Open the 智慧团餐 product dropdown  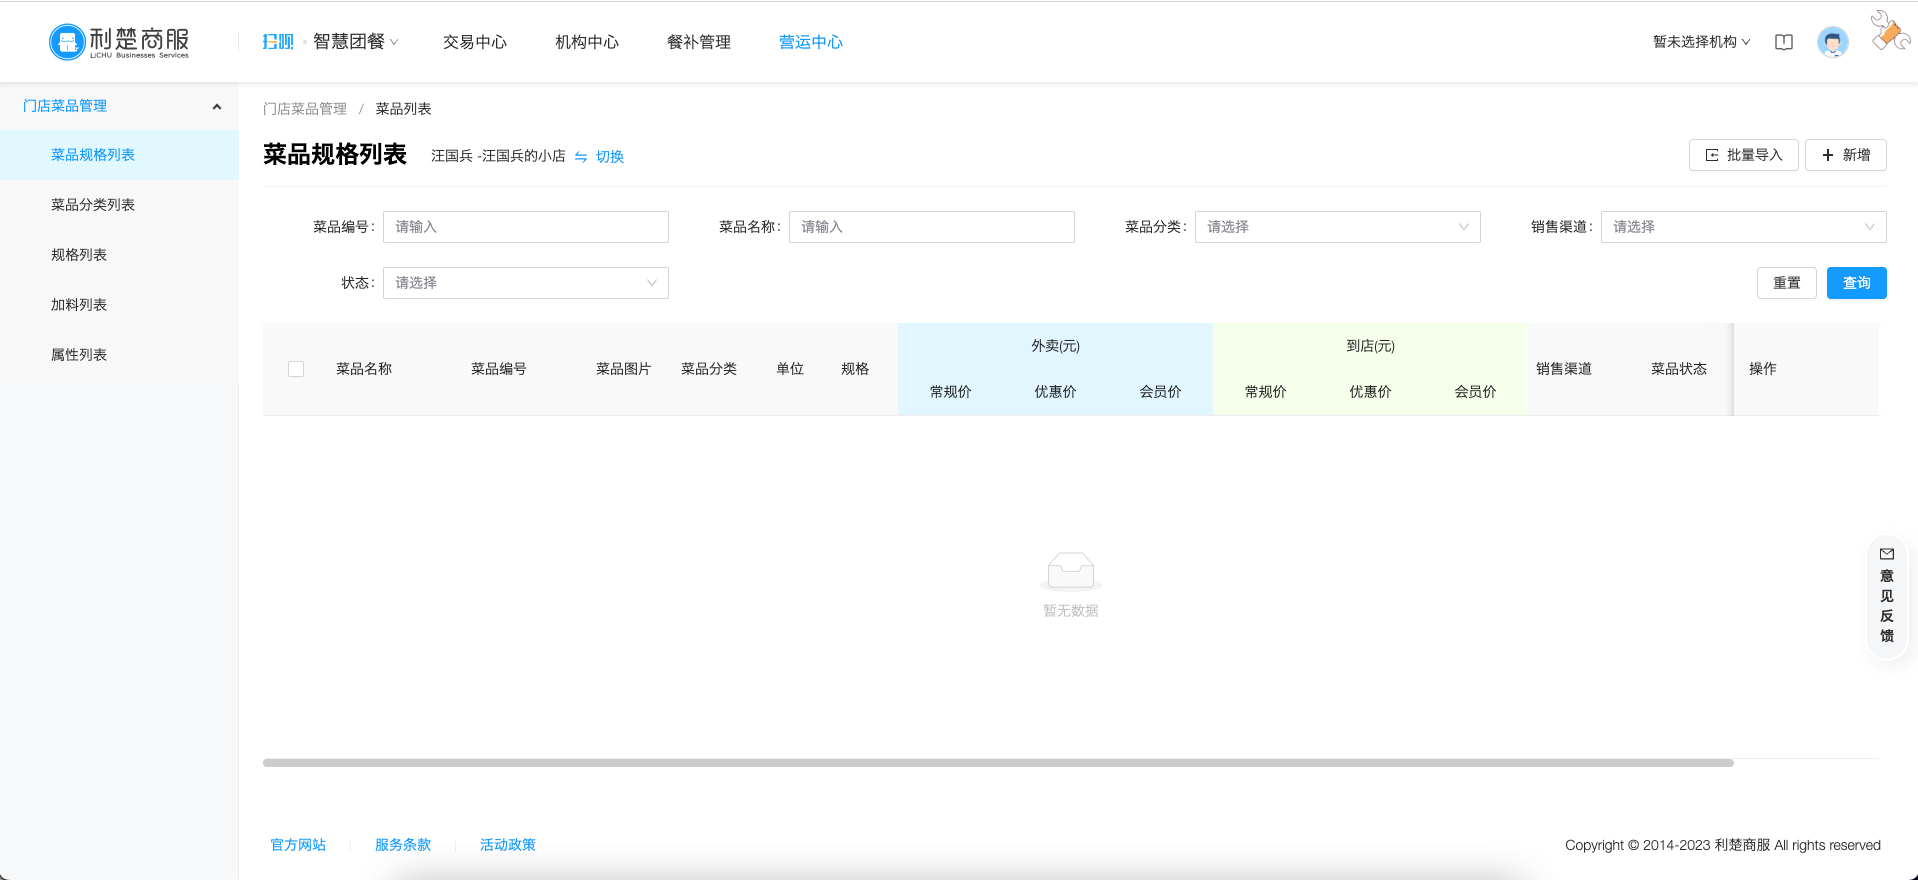355,42
